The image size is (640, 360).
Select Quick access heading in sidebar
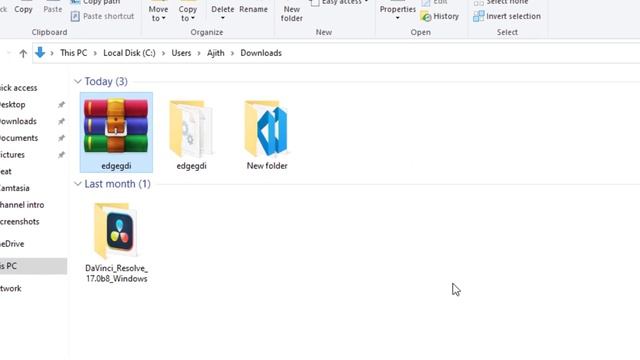18,88
